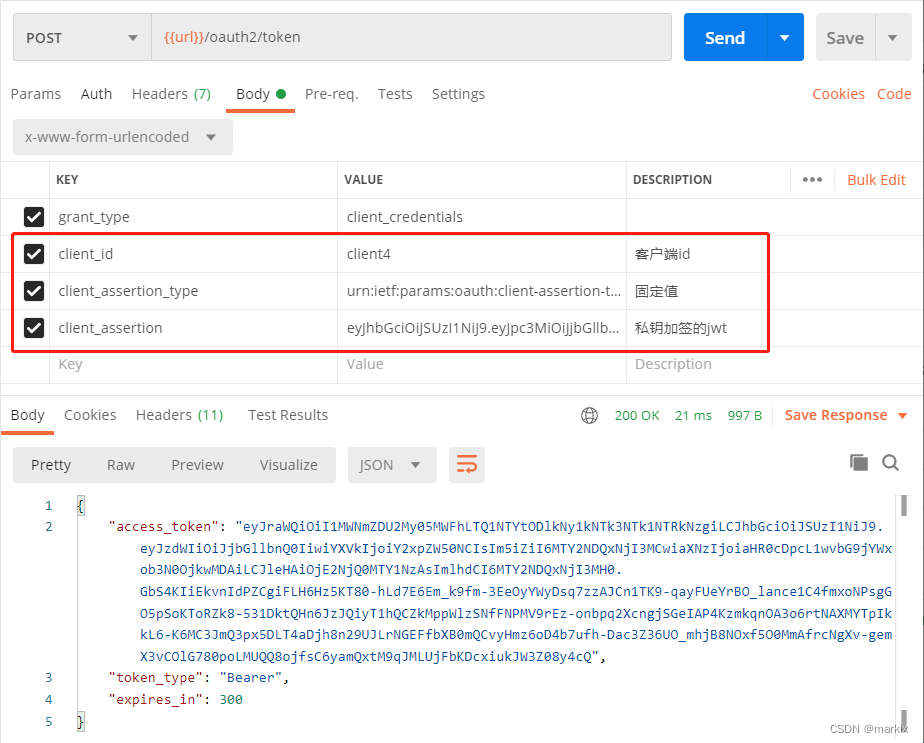Click the globe network icon near response status
Screen dimensions: 924x743
click(589, 414)
